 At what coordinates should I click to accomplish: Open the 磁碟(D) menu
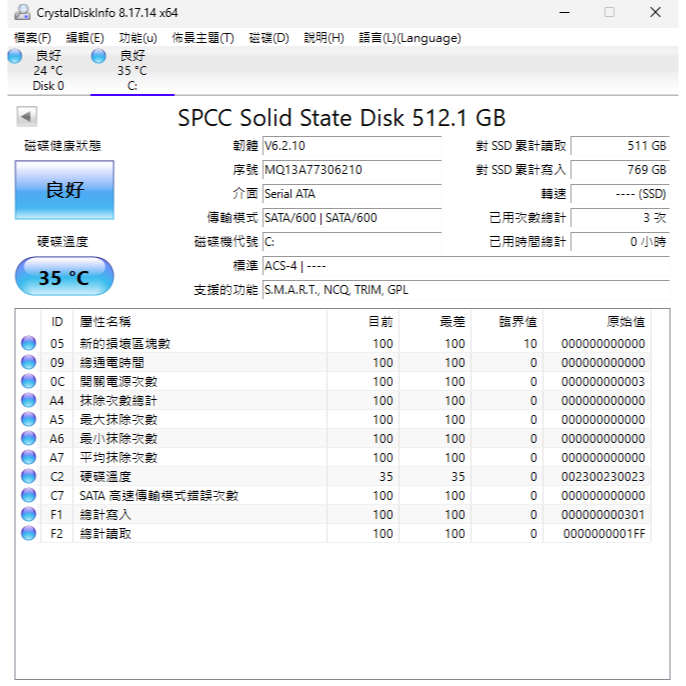click(x=269, y=38)
